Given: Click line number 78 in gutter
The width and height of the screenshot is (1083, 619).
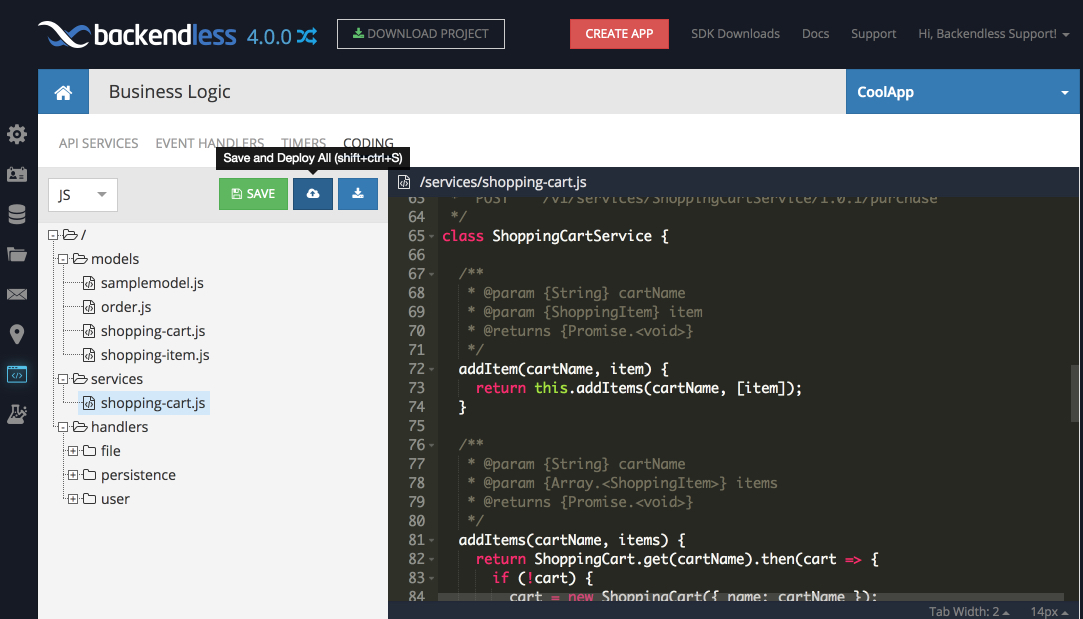Looking at the screenshot, I should point(416,483).
